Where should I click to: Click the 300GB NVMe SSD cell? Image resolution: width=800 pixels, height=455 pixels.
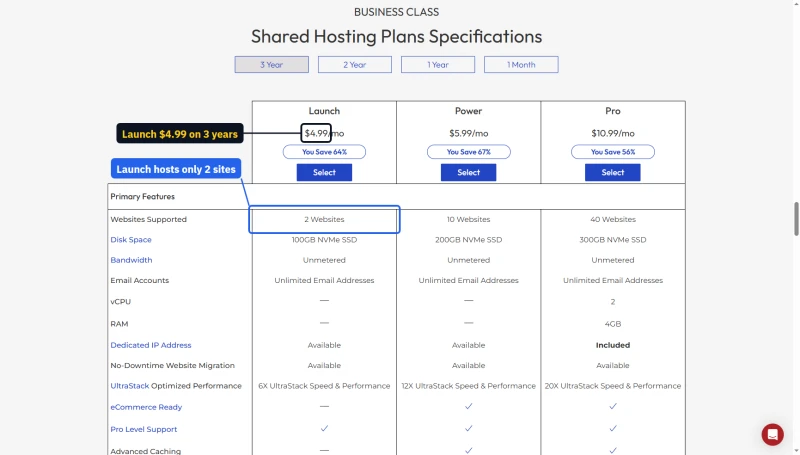click(613, 240)
